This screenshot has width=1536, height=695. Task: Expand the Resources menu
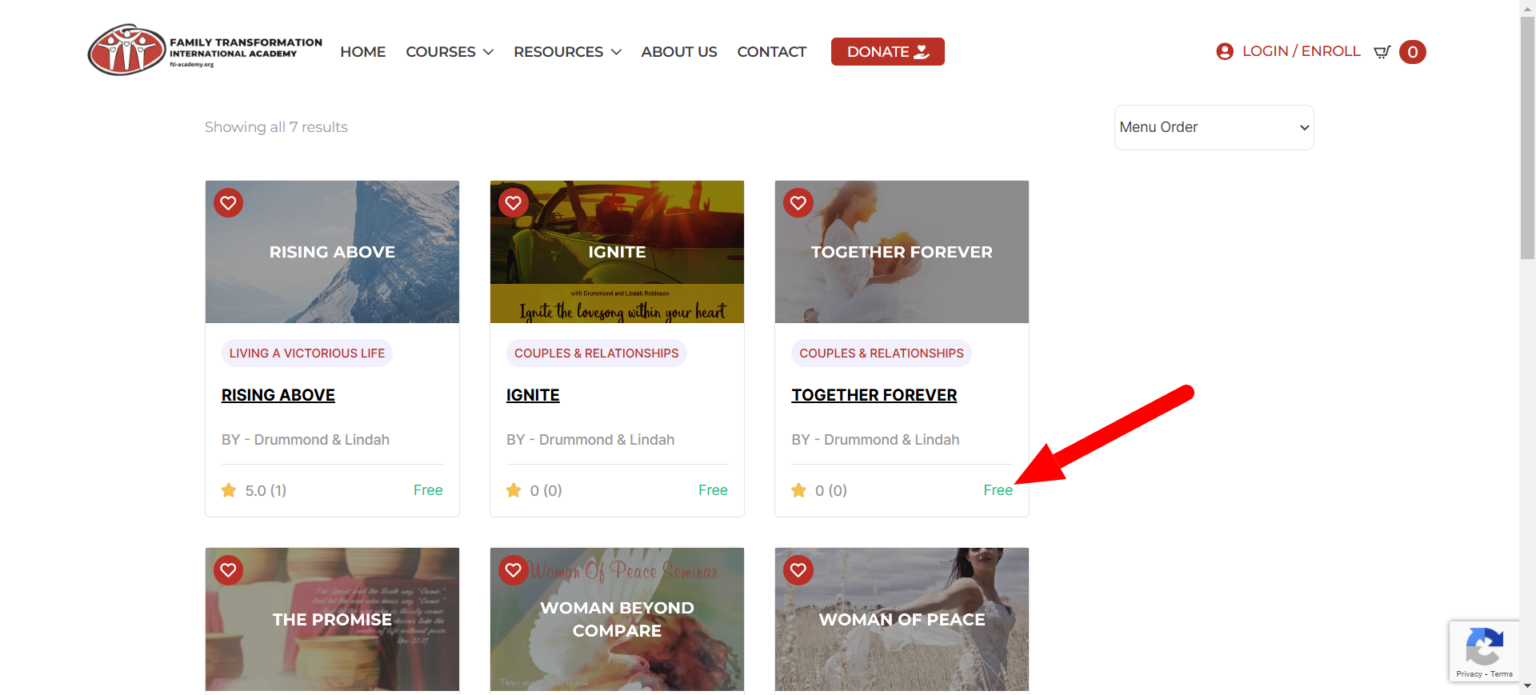pyautogui.click(x=567, y=52)
